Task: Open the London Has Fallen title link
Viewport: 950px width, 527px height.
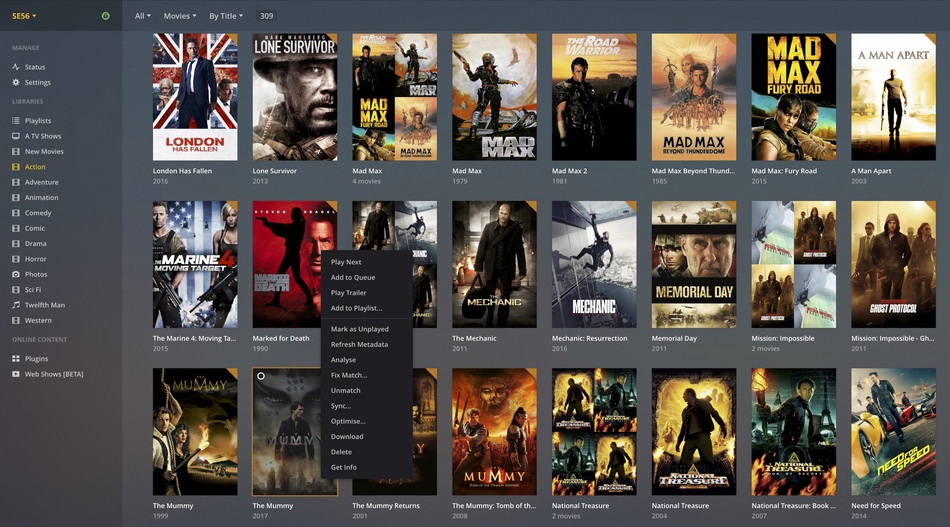Action: click(182, 171)
